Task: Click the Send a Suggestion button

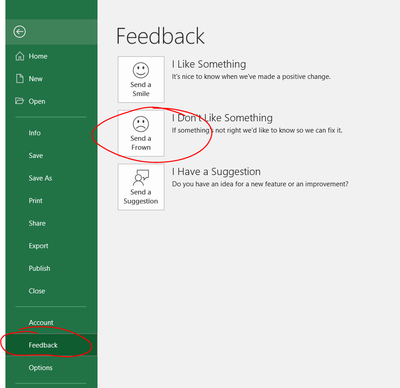Action: click(141, 187)
